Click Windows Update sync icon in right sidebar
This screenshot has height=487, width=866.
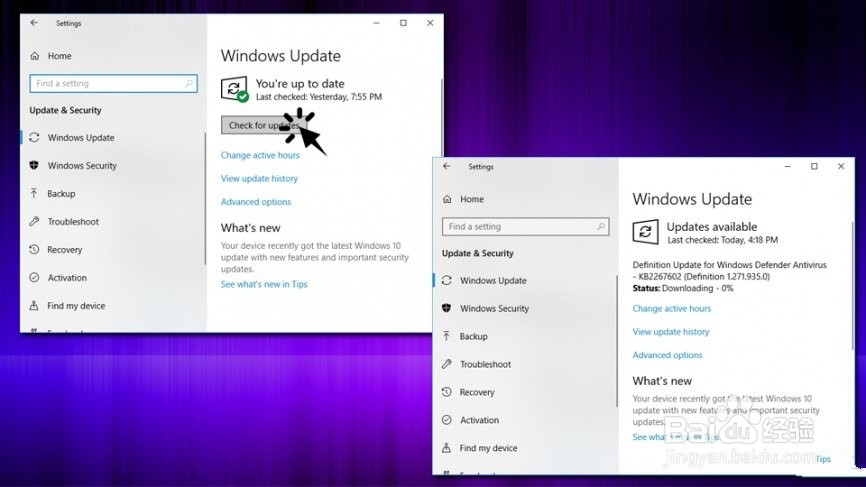click(447, 280)
